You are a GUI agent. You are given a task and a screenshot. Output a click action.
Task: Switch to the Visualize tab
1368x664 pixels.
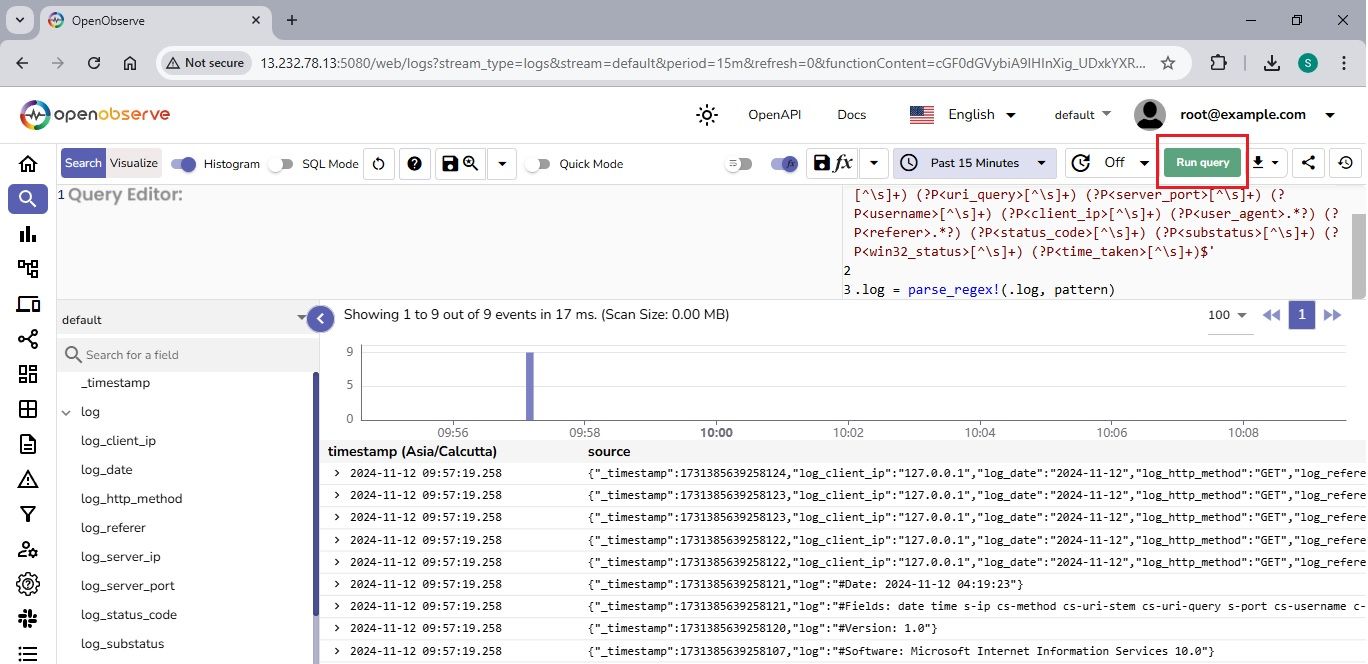pos(134,164)
